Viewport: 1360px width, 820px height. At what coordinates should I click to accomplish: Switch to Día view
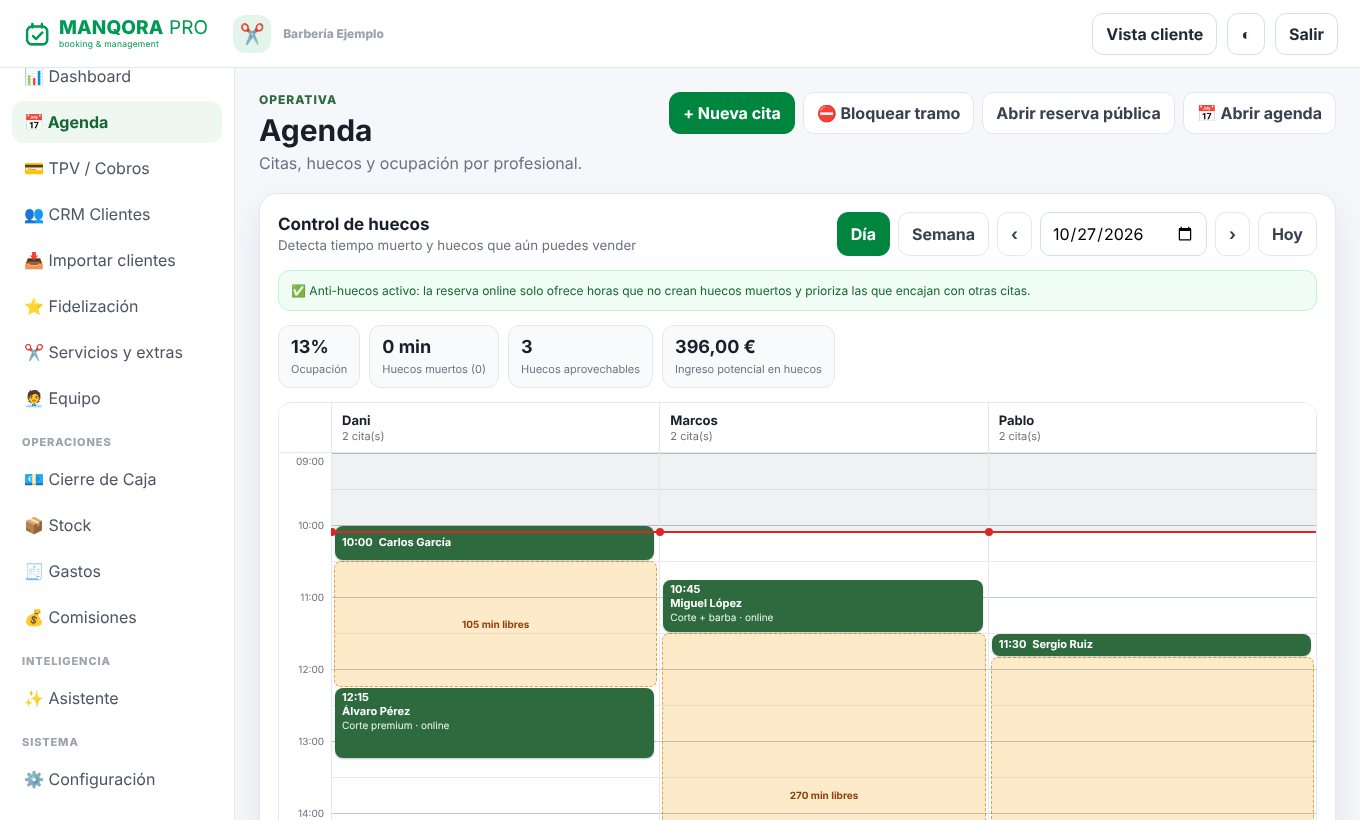pyautogui.click(x=863, y=234)
